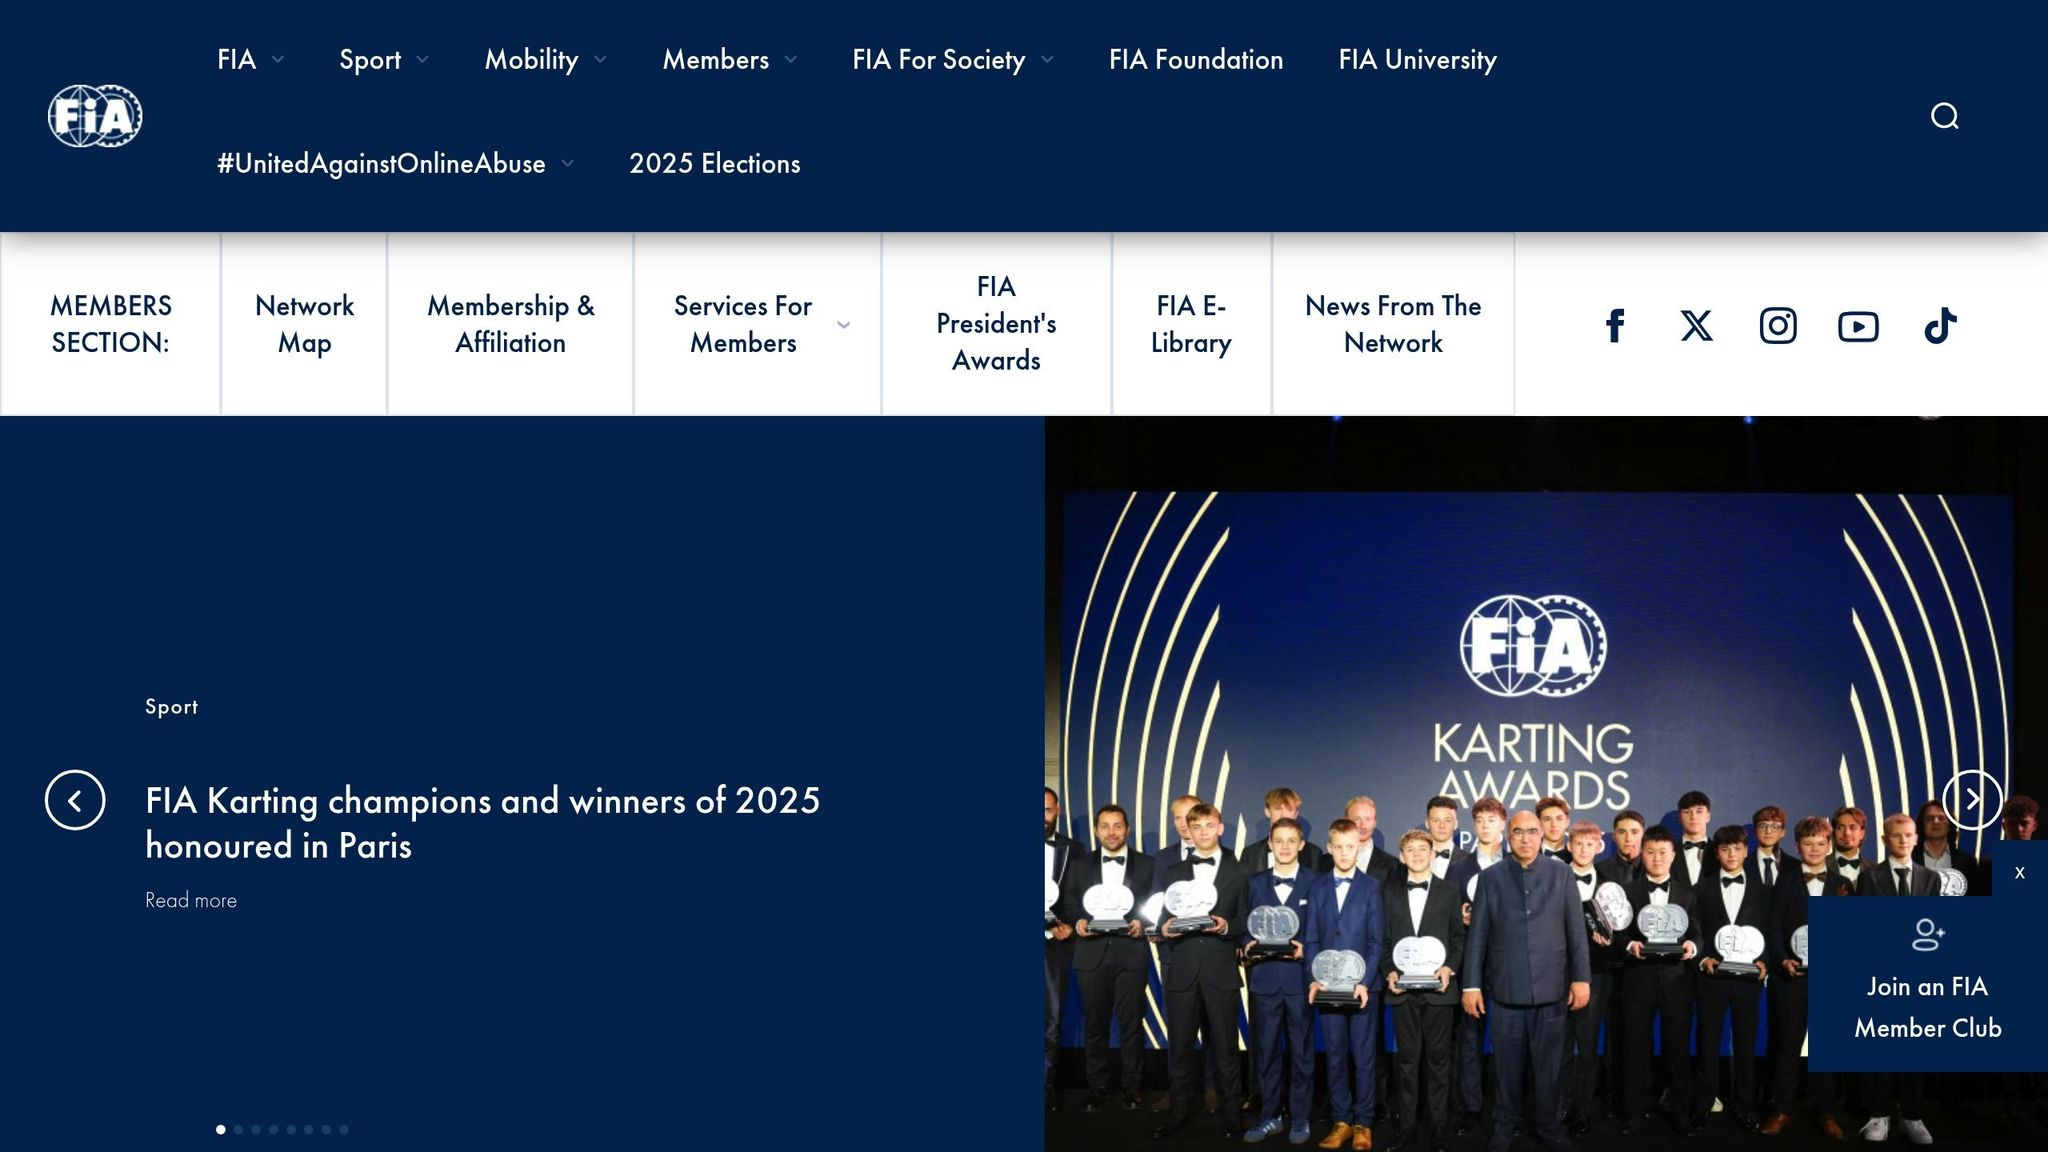
Task: Open the Network Map page
Action: pyautogui.click(x=304, y=324)
